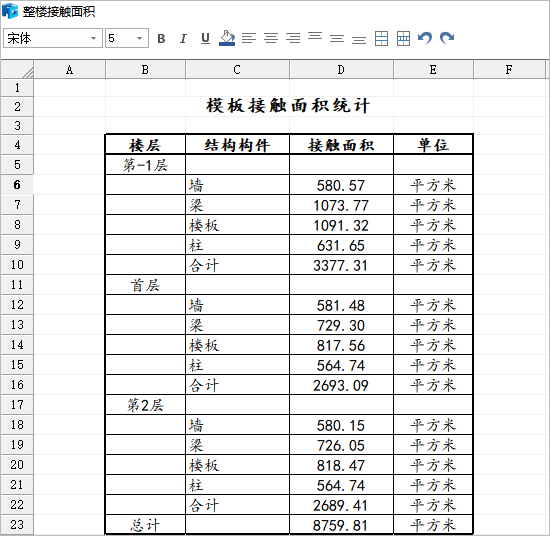
Task: Toggle underline text formatting
Action: point(205,38)
